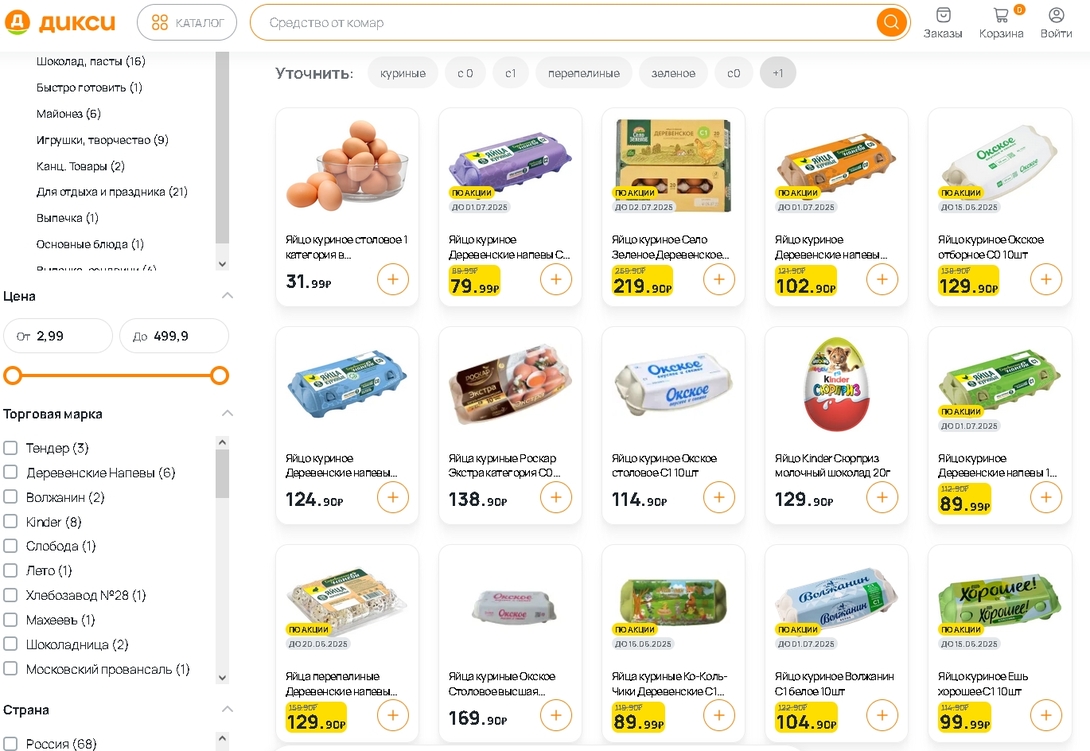Add Роскар Экстра eggs to cart
This screenshot has width=1090, height=751.
coord(555,497)
